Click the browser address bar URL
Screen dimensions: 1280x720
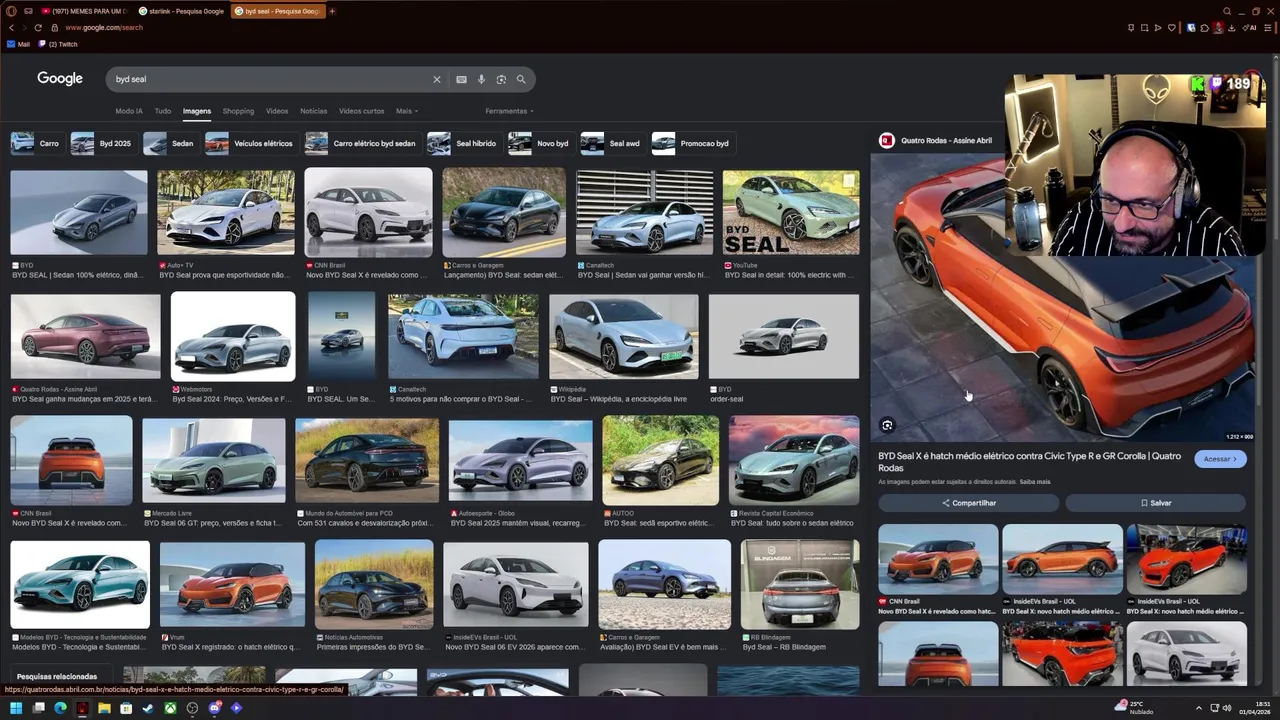pyautogui.click(x=104, y=28)
